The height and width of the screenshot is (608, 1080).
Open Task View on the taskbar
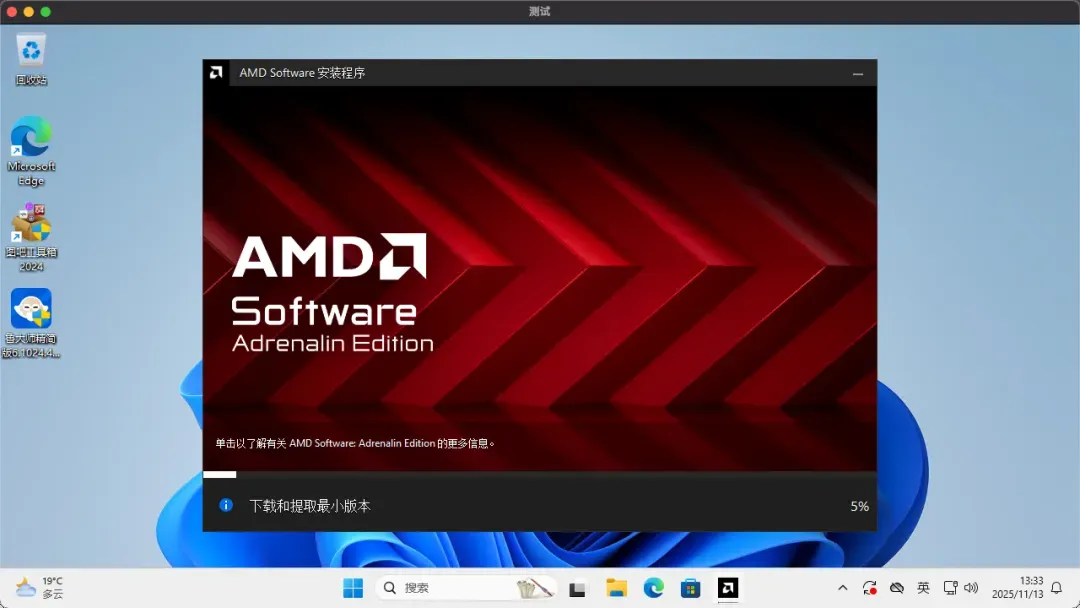578,588
